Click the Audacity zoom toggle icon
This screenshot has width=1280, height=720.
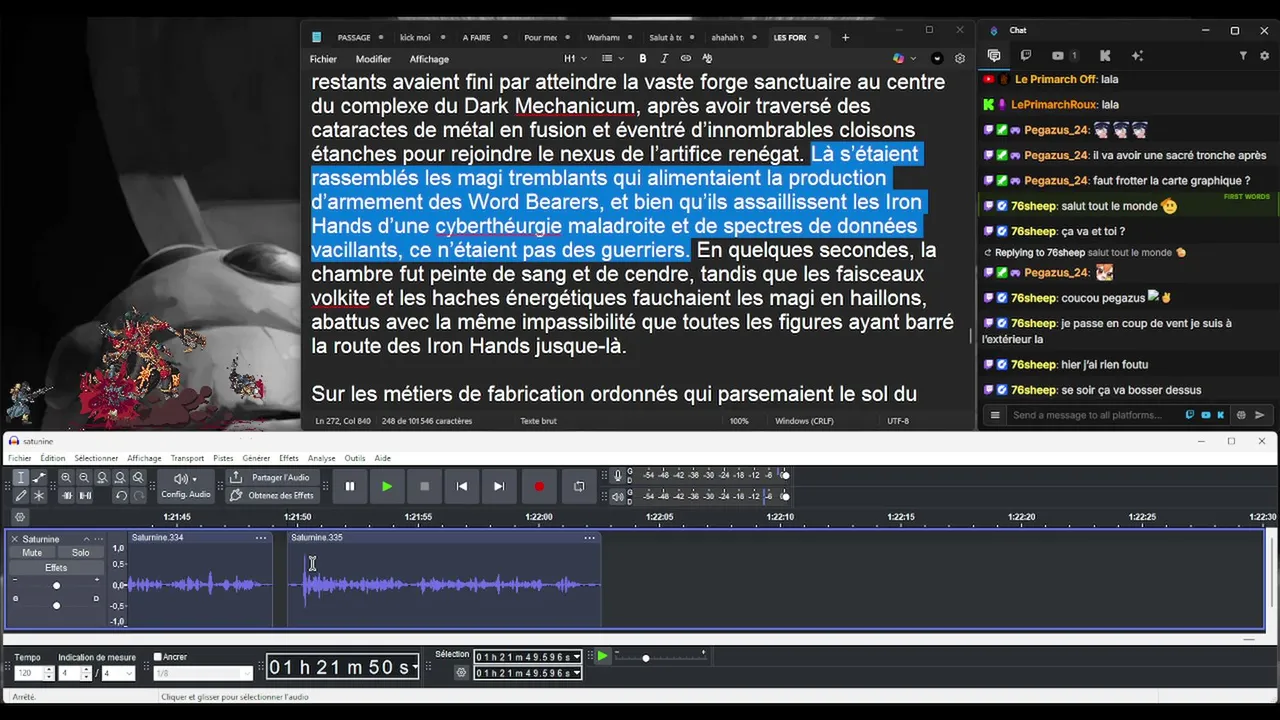coord(138,478)
